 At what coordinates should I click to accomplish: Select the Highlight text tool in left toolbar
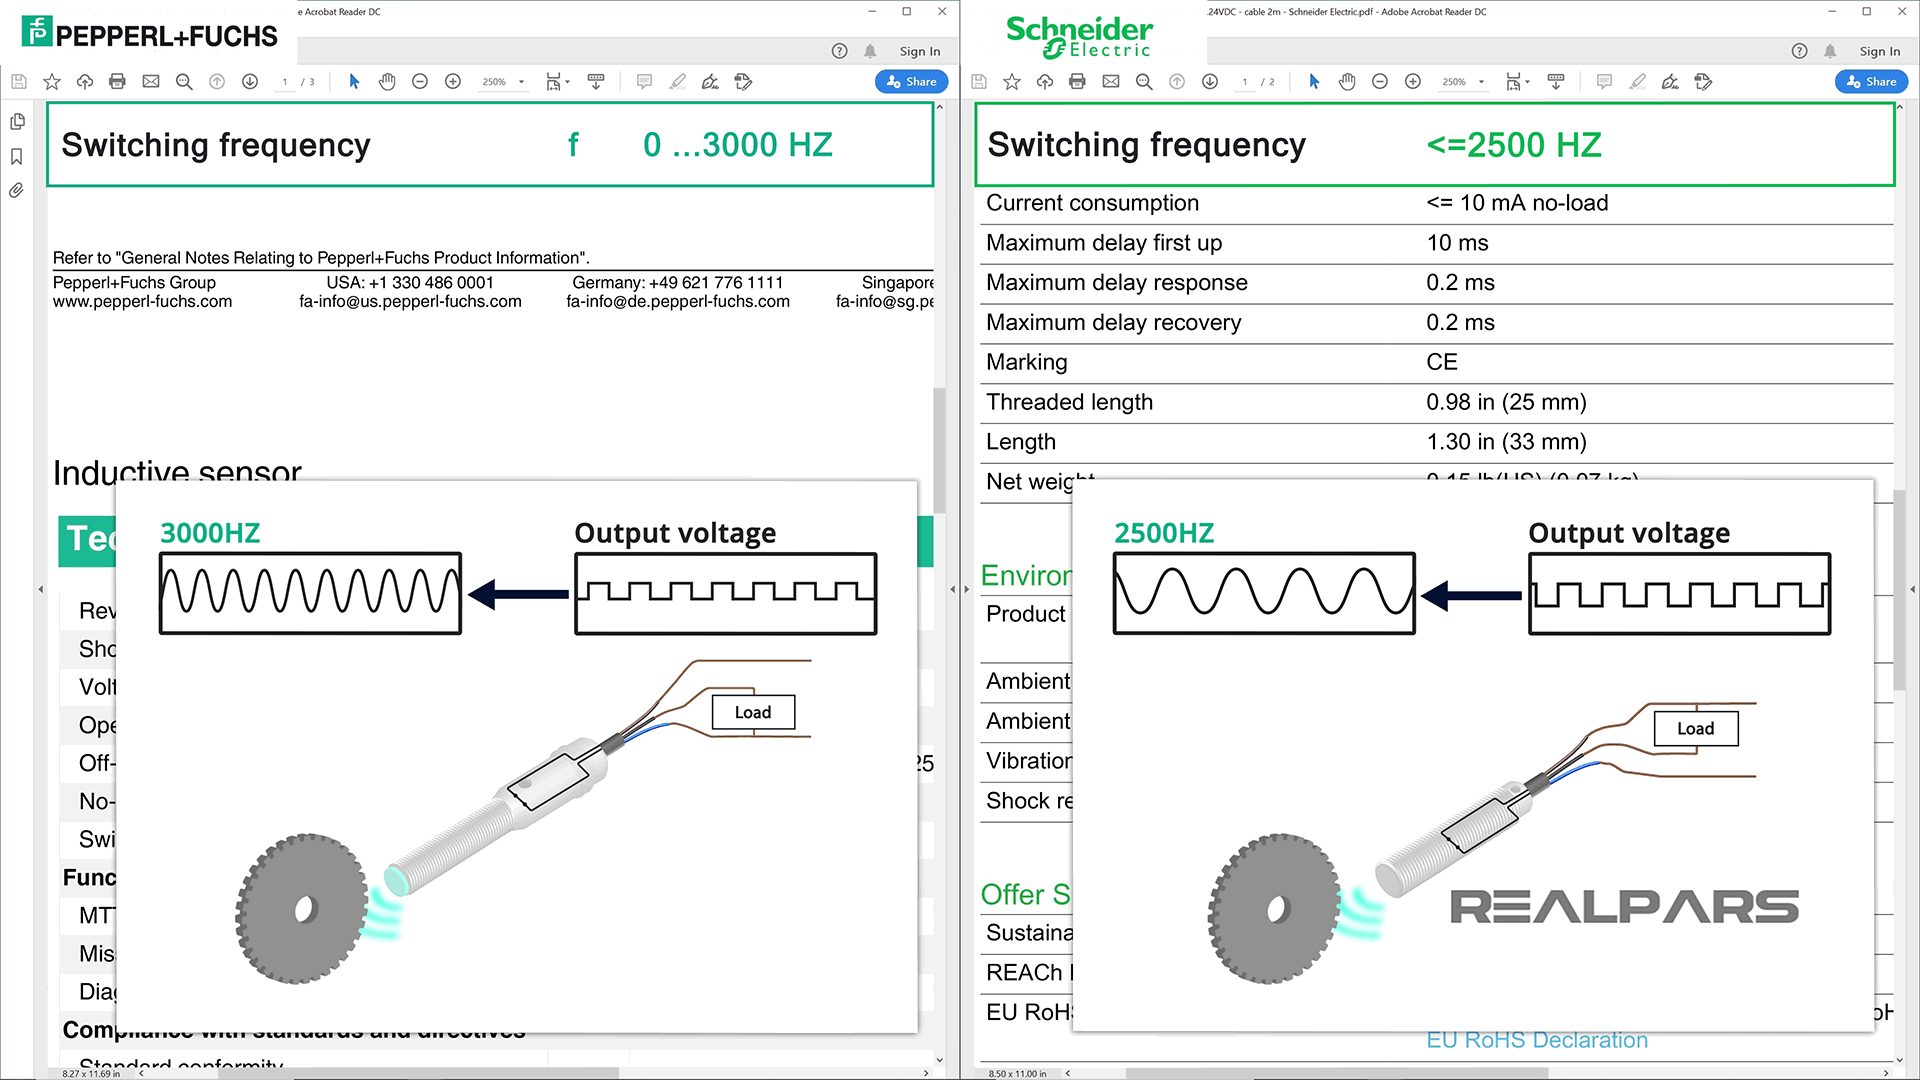[678, 81]
